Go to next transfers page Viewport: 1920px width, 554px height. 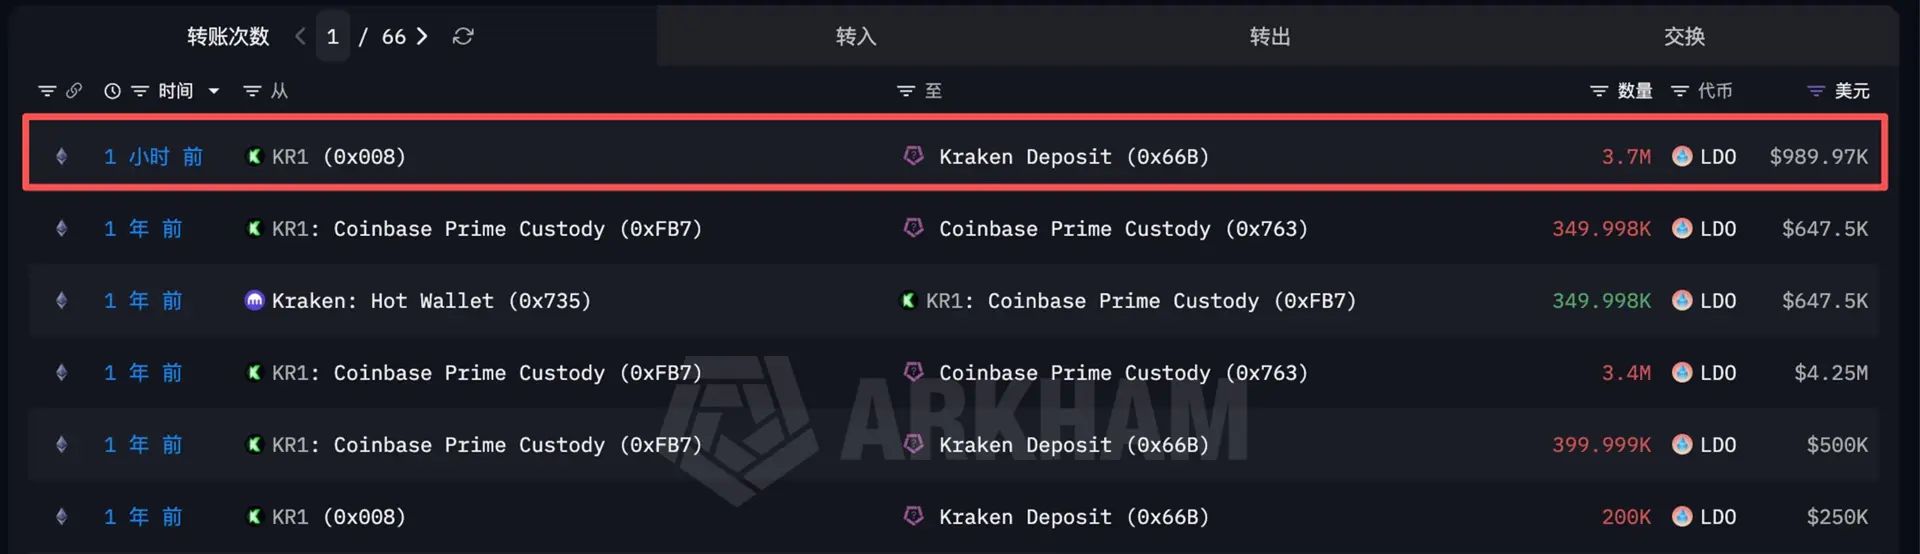(422, 36)
